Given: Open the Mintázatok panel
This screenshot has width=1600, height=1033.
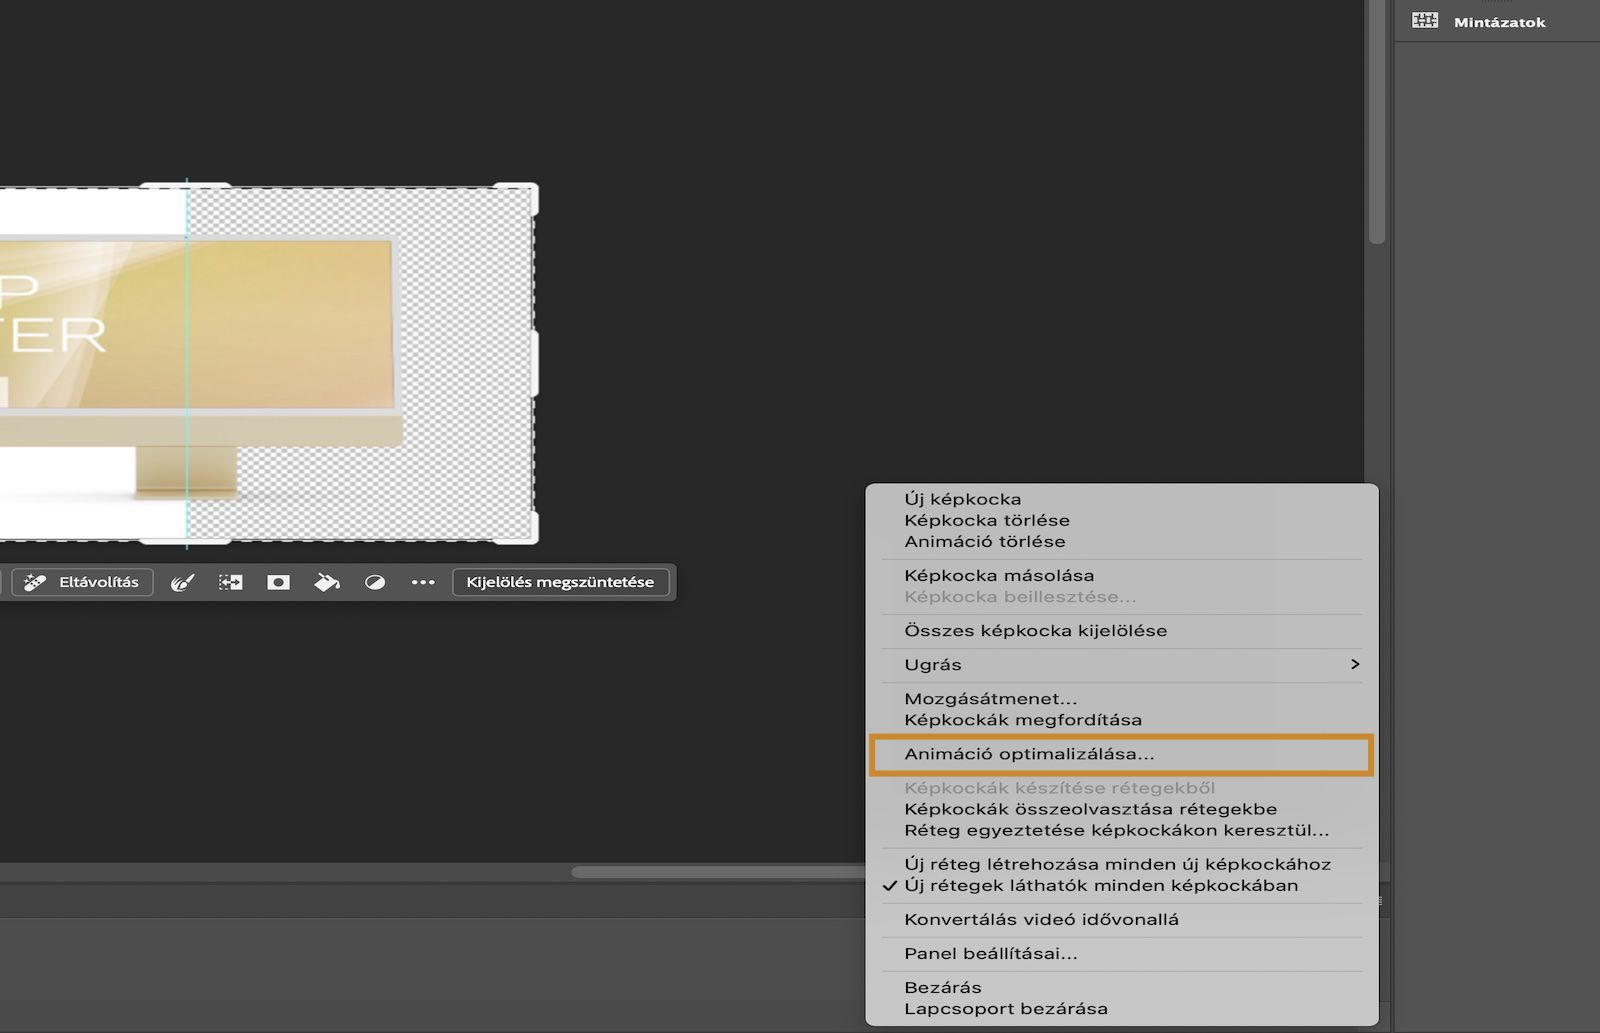Looking at the screenshot, I should (1480, 21).
